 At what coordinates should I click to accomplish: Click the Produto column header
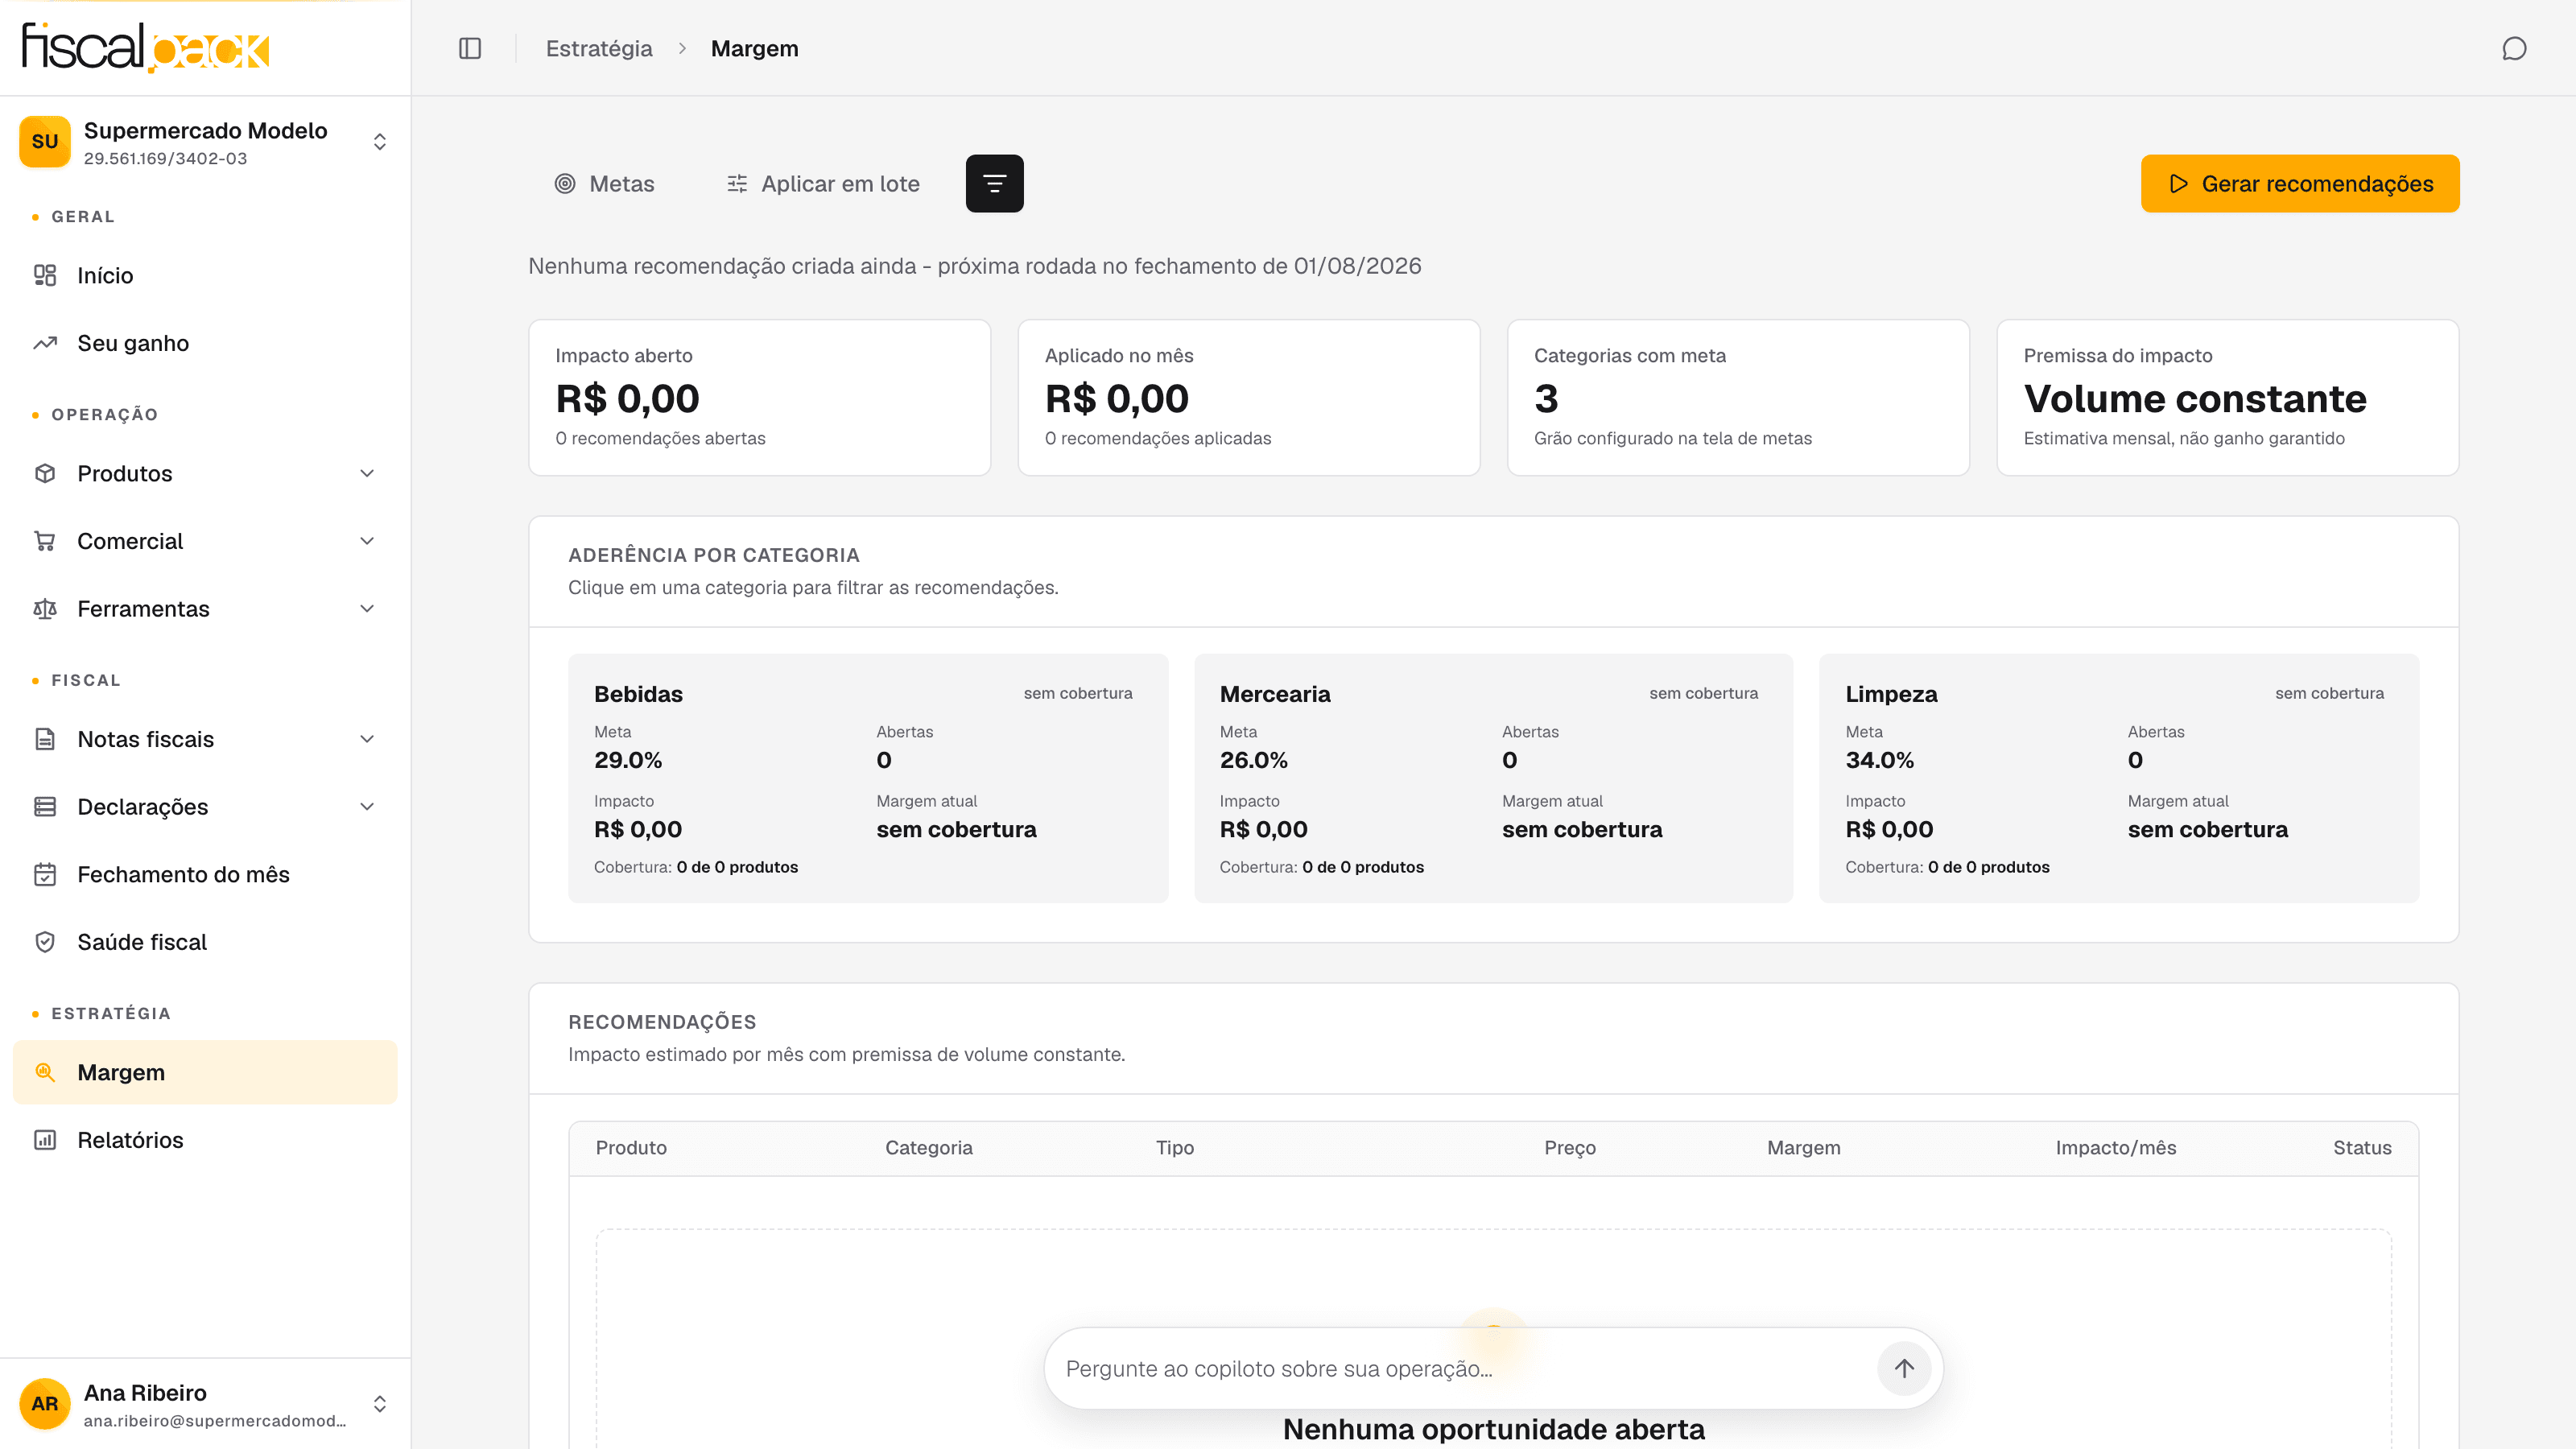pos(631,1147)
